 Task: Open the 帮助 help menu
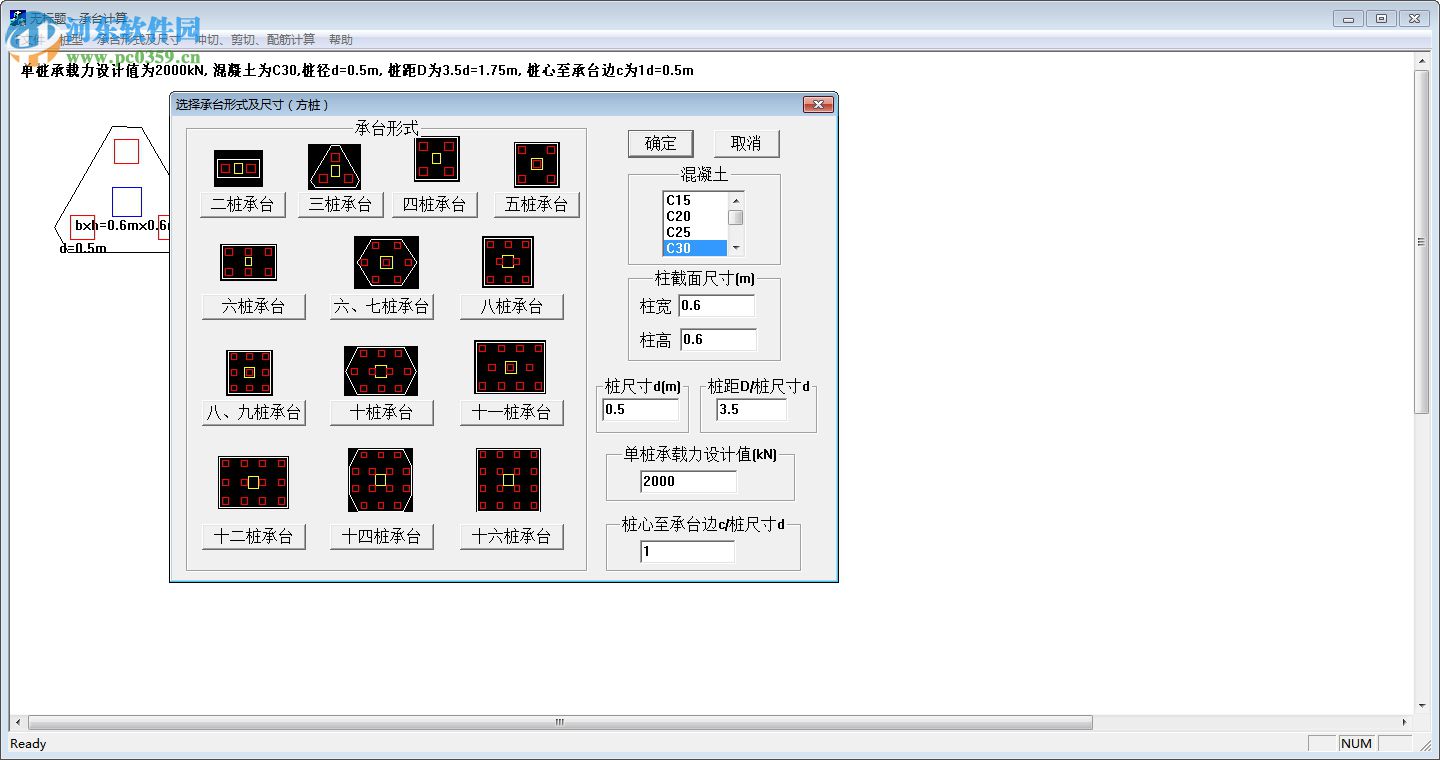(x=339, y=39)
